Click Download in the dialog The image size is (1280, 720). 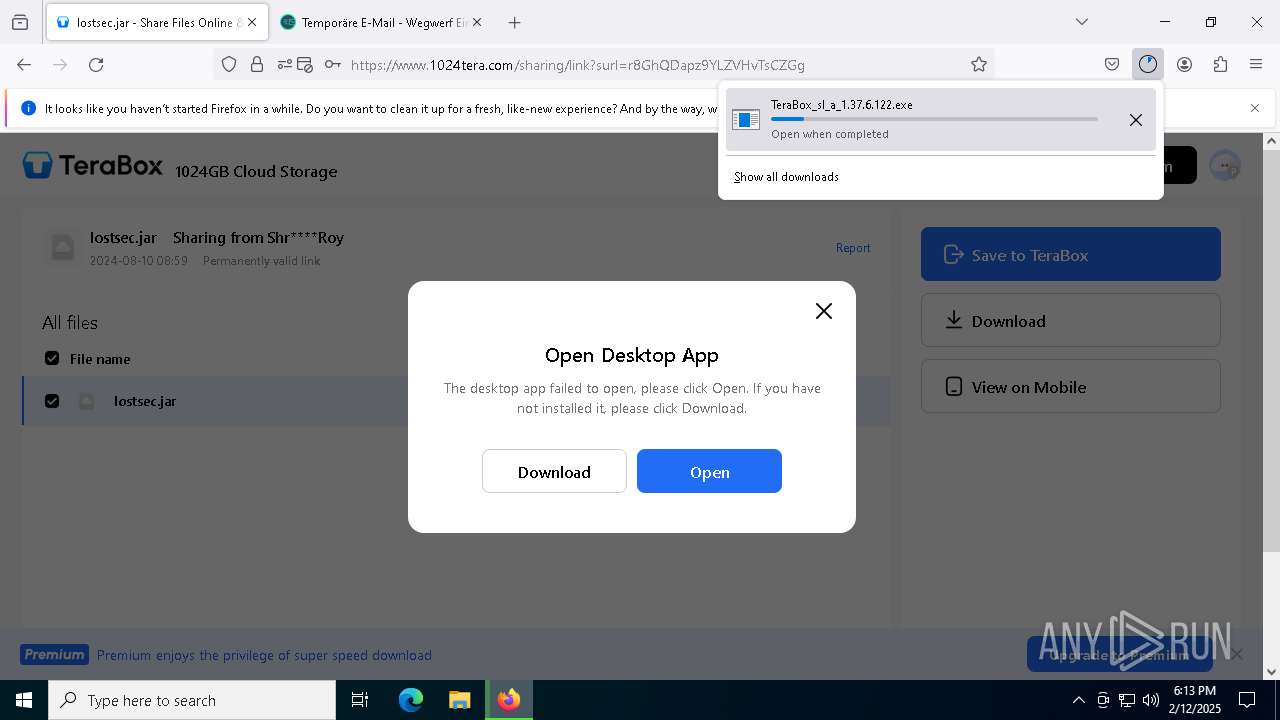pyautogui.click(x=554, y=471)
